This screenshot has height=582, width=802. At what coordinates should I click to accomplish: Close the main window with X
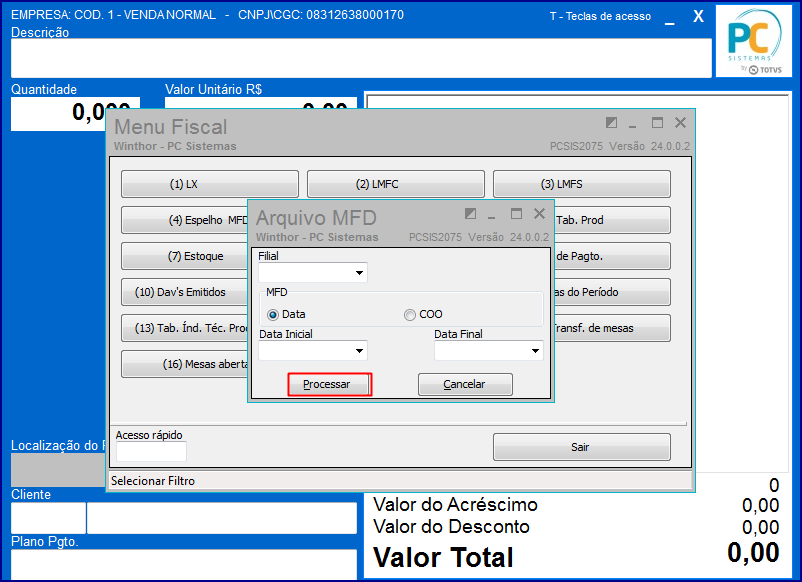(x=698, y=16)
